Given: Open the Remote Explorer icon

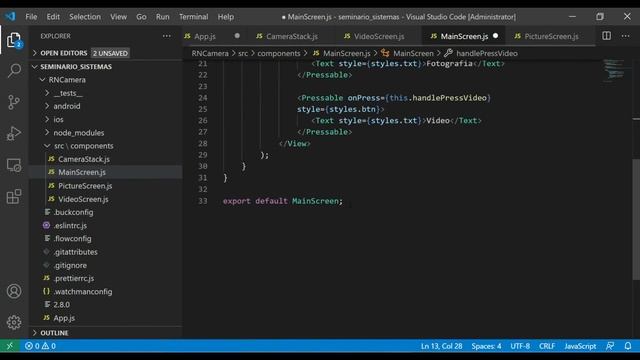Looking at the screenshot, I should click(14, 165).
